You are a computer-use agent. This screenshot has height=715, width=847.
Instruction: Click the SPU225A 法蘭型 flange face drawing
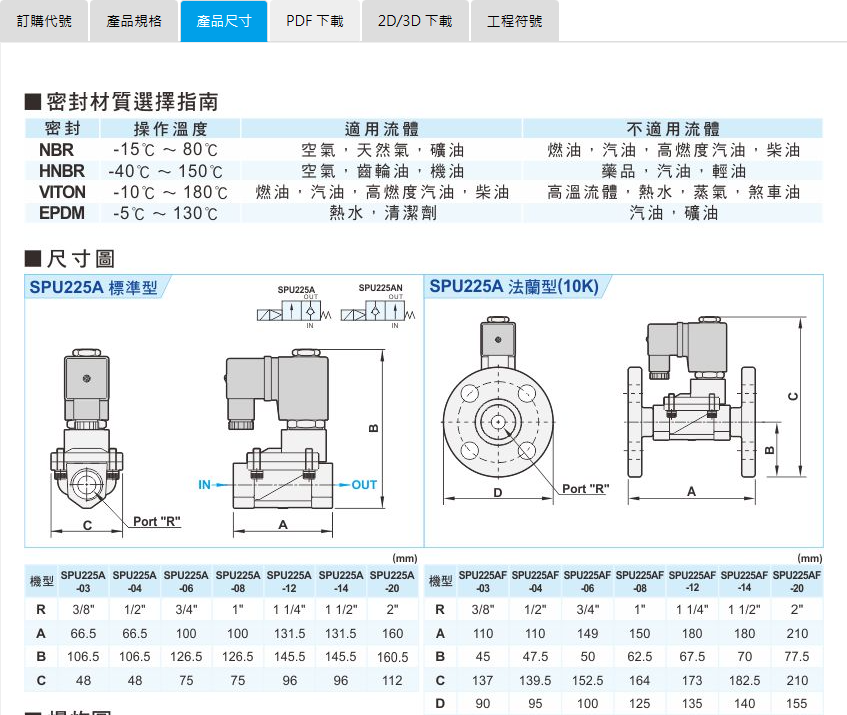click(500, 420)
